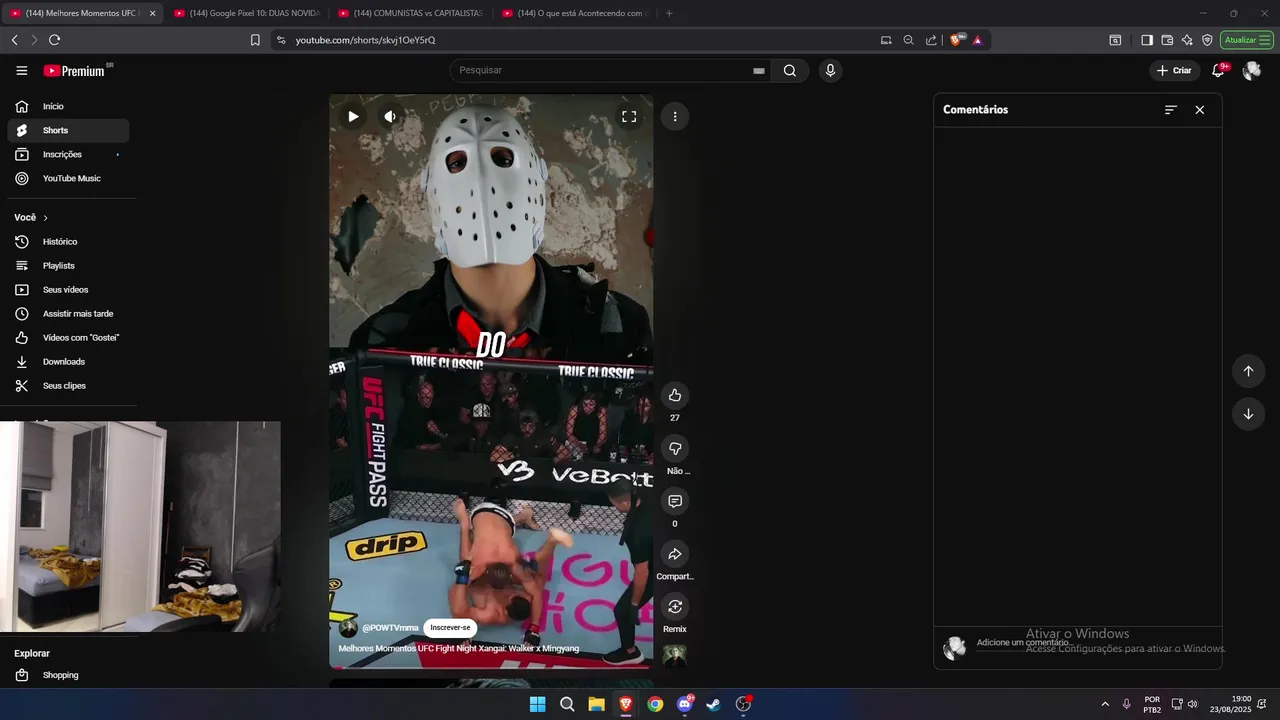The width and height of the screenshot is (1280, 720).
Task: Switch to the Google Pixel 10 tab
Action: [246, 13]
